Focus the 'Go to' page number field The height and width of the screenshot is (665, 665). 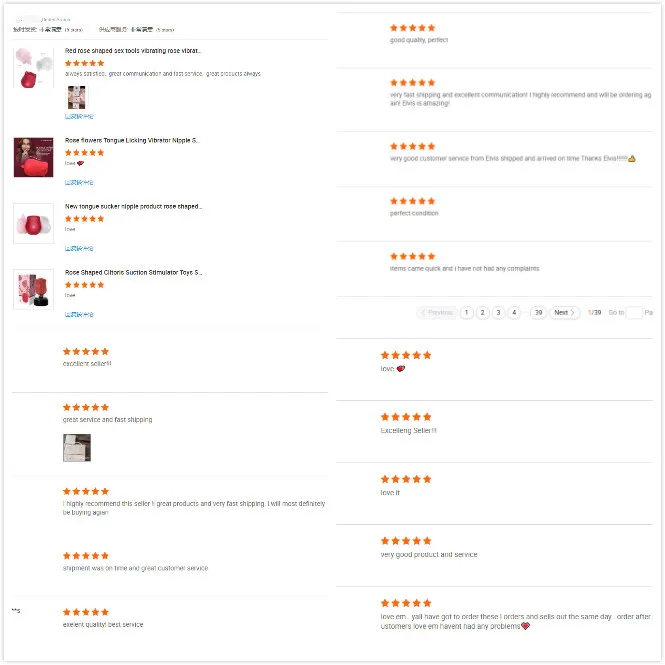pyautogui.click(x=634, y=313)
